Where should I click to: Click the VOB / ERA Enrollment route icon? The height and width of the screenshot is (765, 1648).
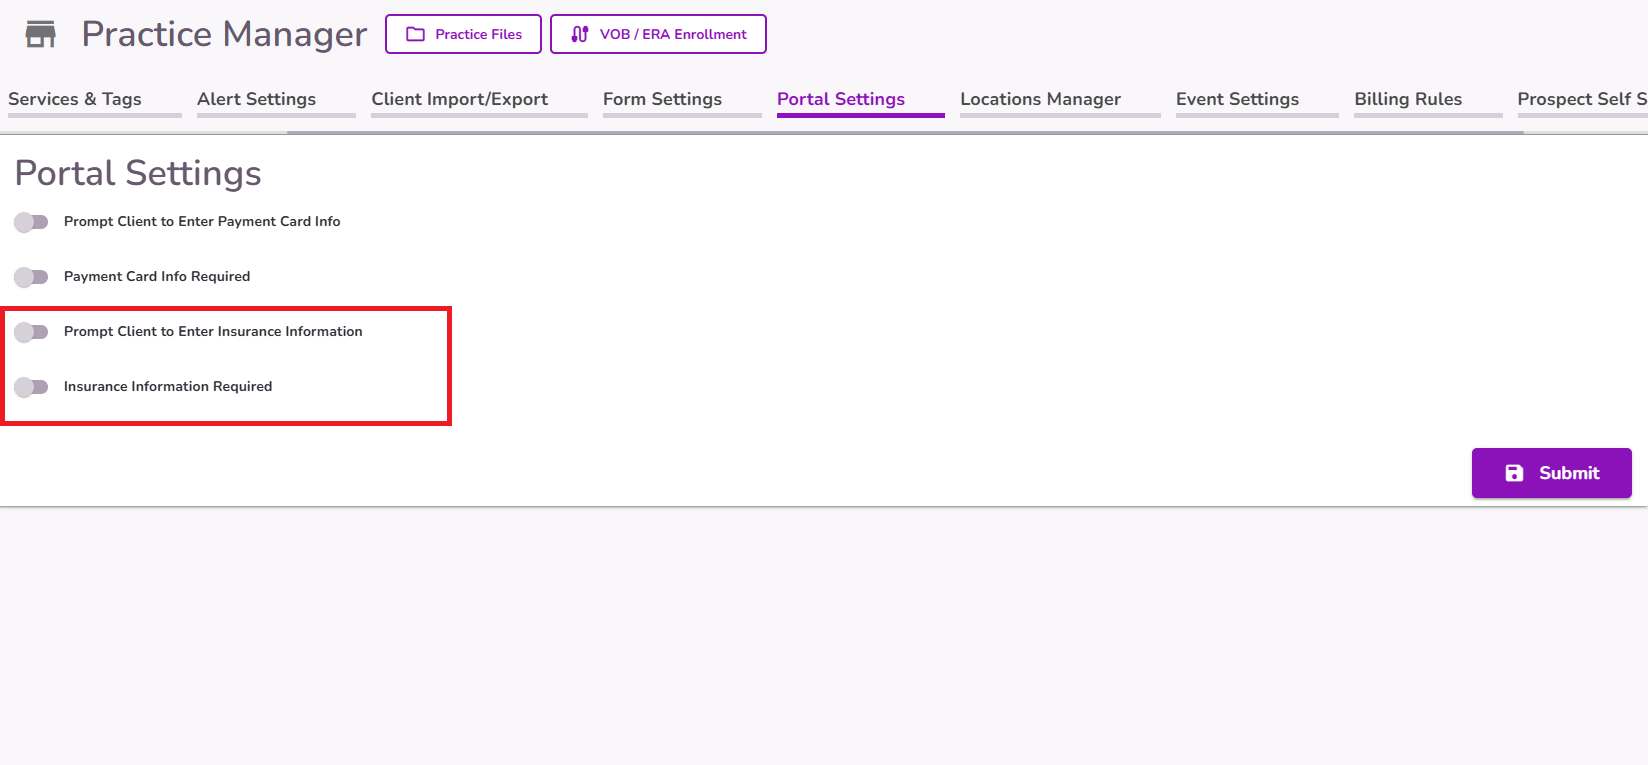click(x=580, y=34)
